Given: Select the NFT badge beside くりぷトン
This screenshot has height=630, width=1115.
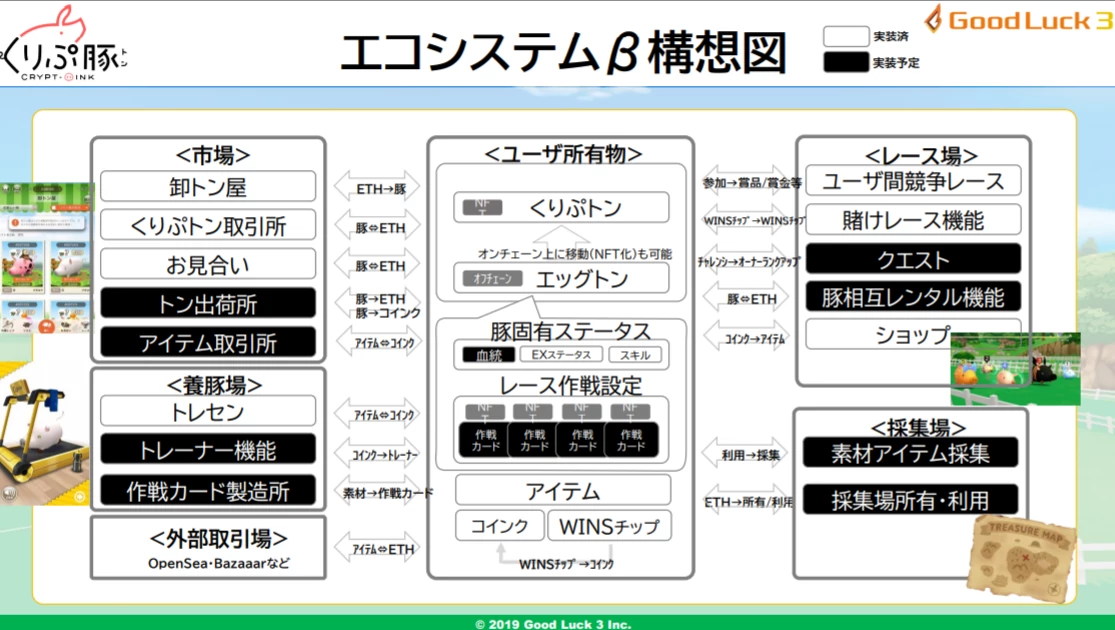Looking at the screenshot, I should pos(477,208).
